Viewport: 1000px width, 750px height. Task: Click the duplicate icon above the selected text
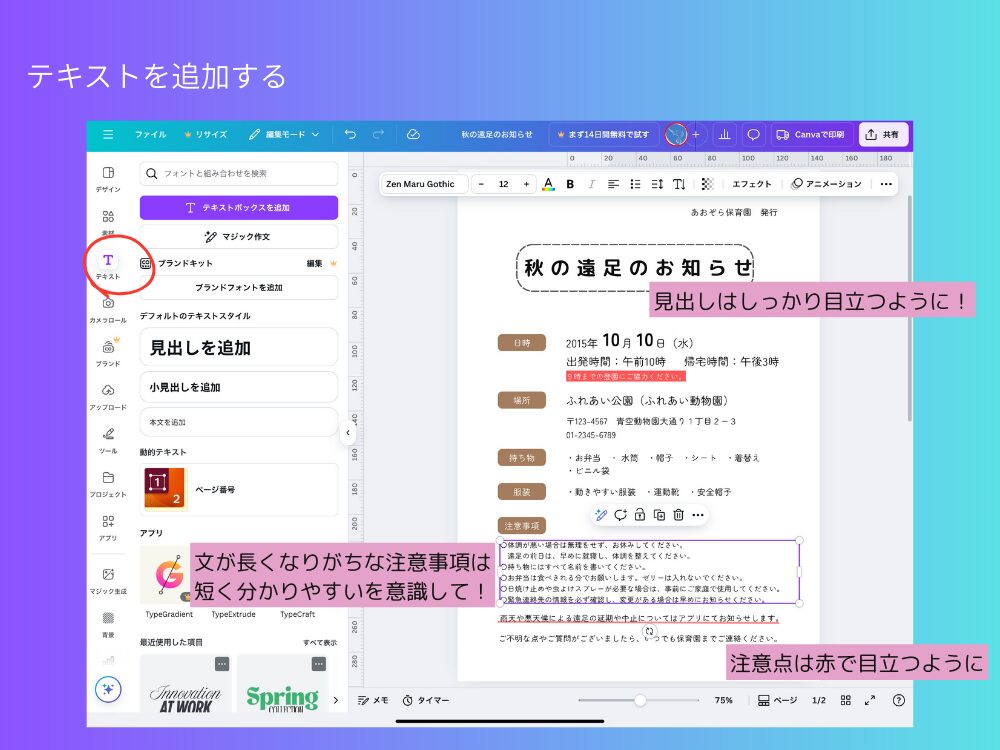click(x=659, y=514)
